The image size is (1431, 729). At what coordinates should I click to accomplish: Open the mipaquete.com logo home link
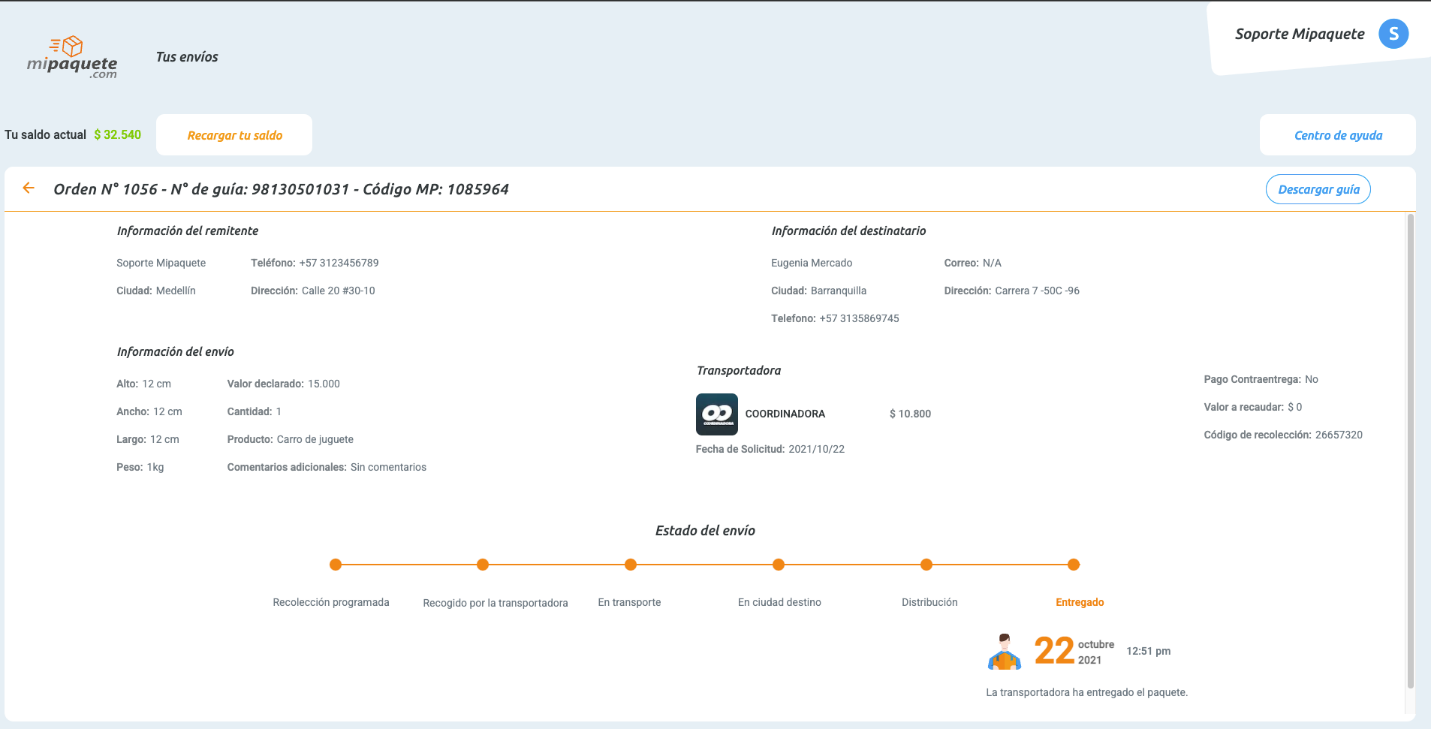coord(72,58)
